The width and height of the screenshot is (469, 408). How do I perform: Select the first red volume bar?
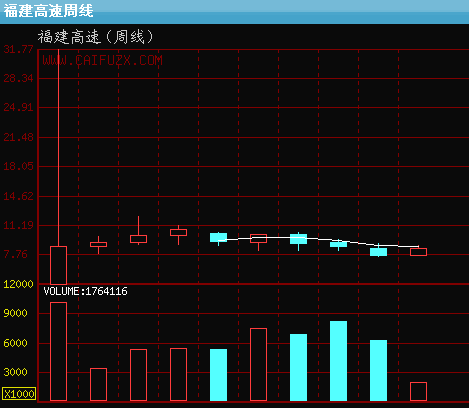click(x=58, y=351)
